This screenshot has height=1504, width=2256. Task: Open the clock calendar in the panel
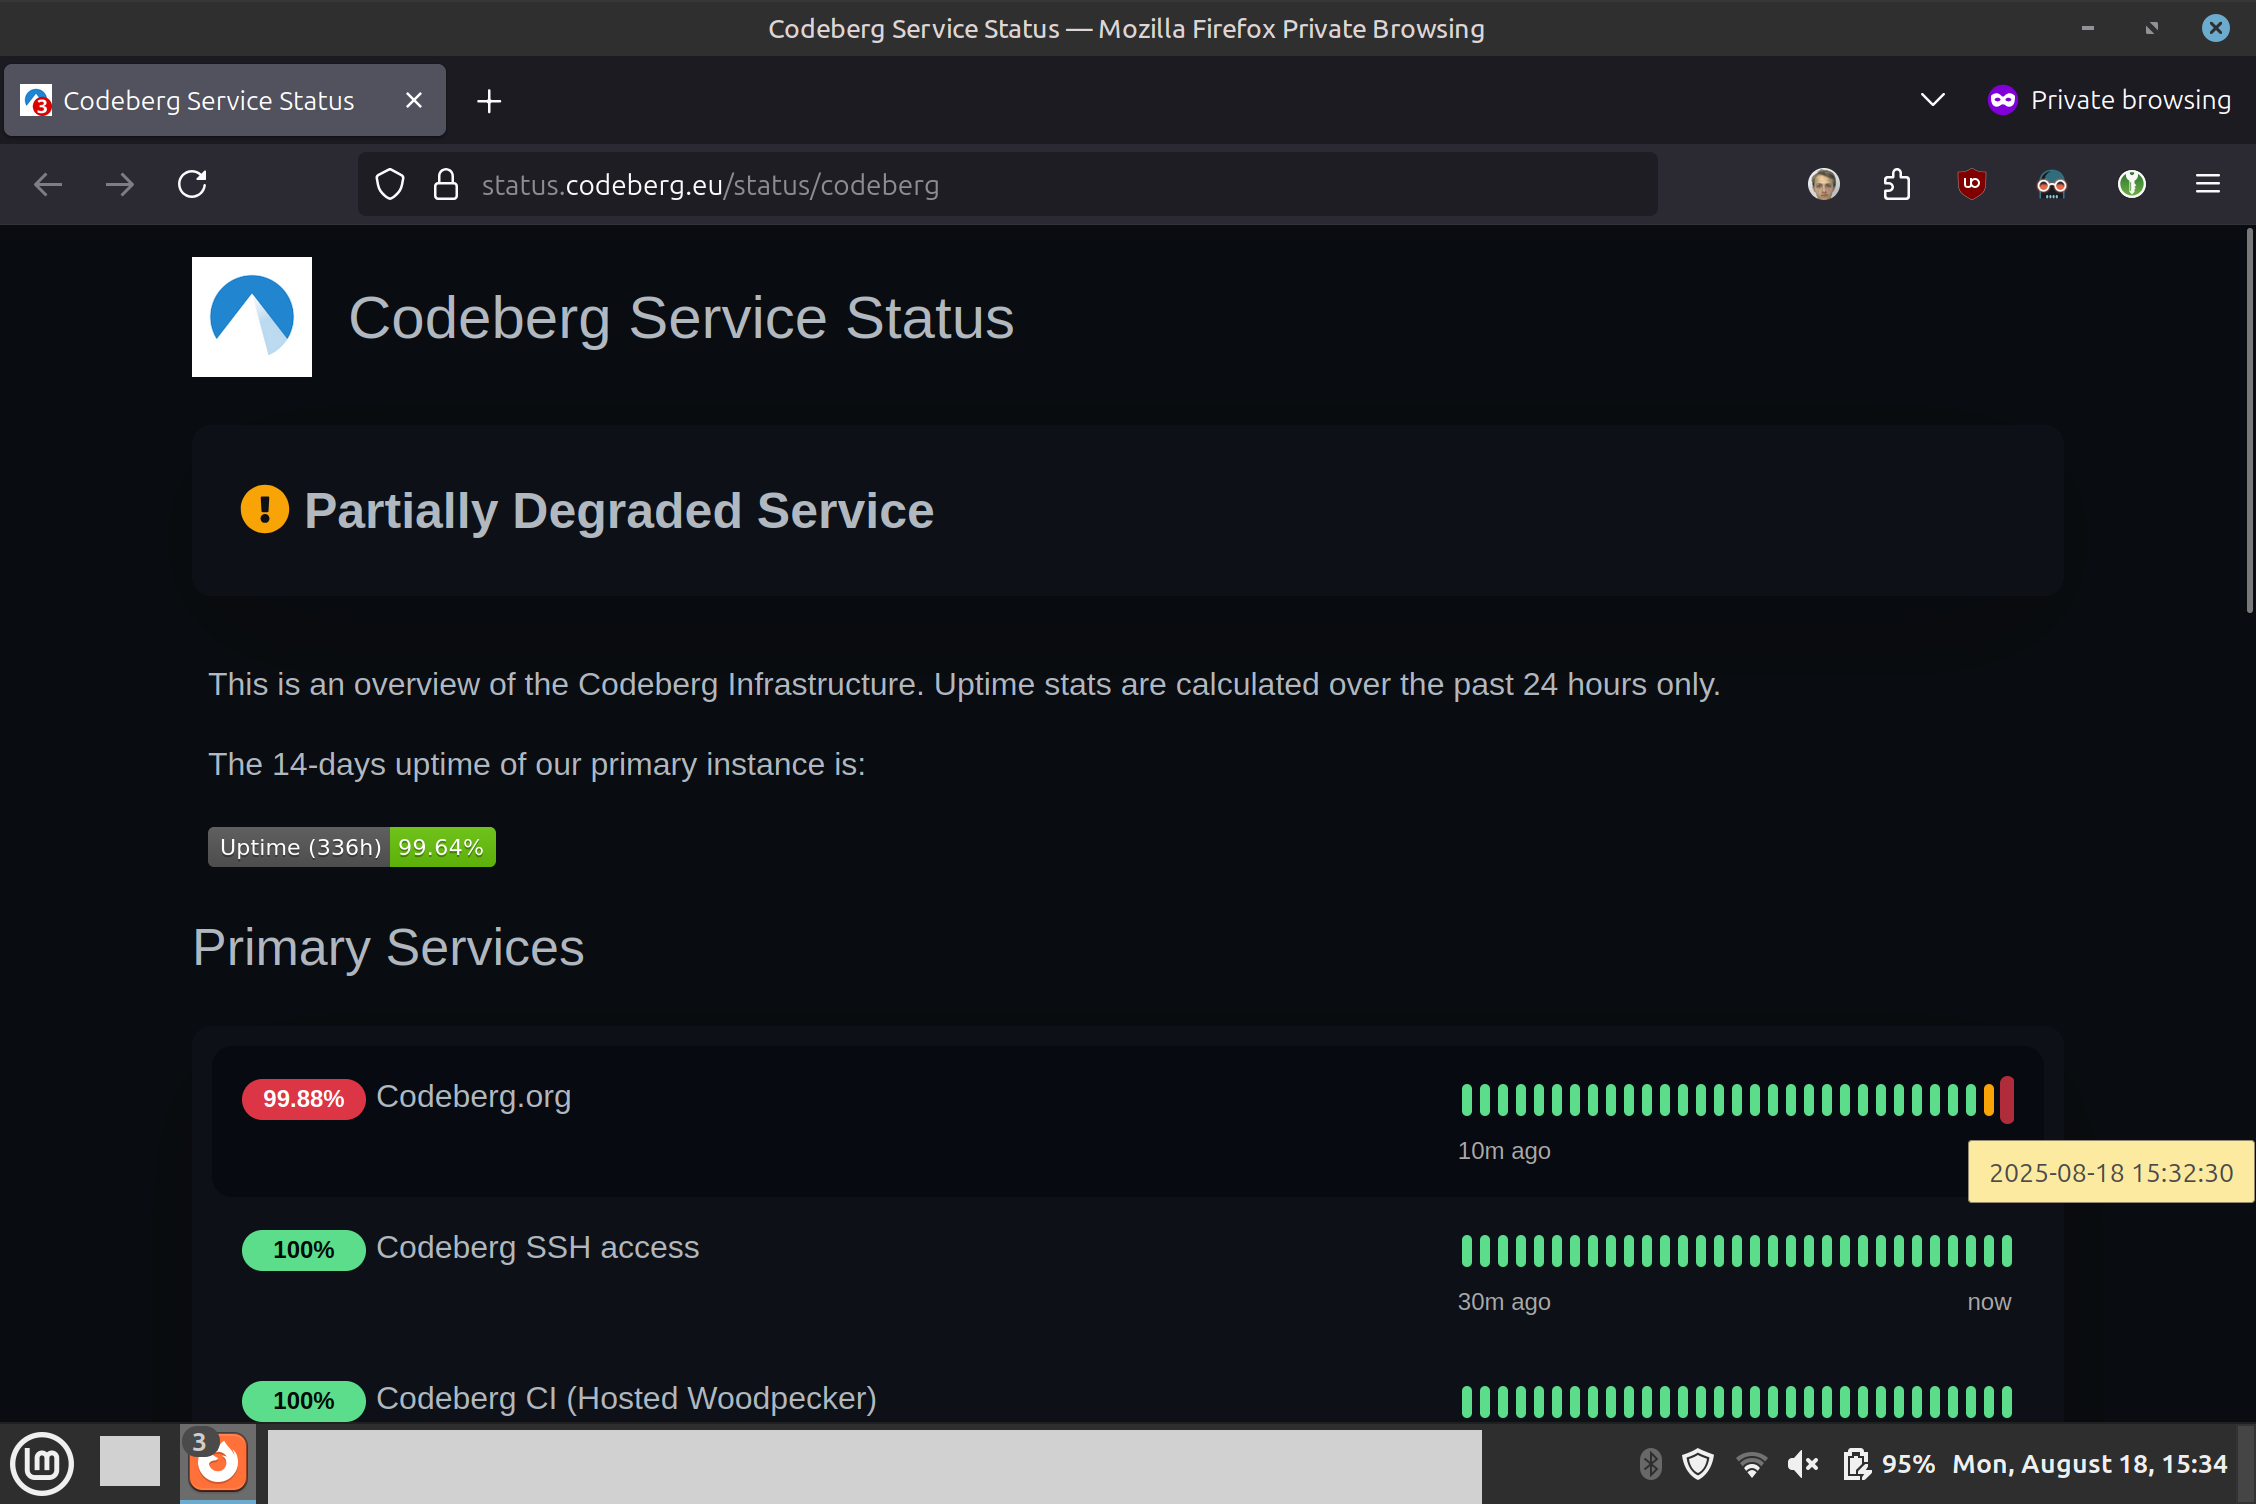point(2090,1464)
